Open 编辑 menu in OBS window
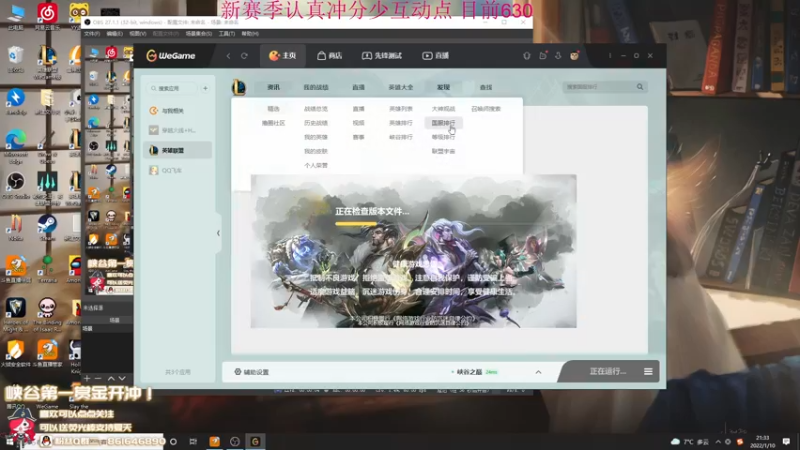This screenshot has height=450, width=800. pos(114,34)
